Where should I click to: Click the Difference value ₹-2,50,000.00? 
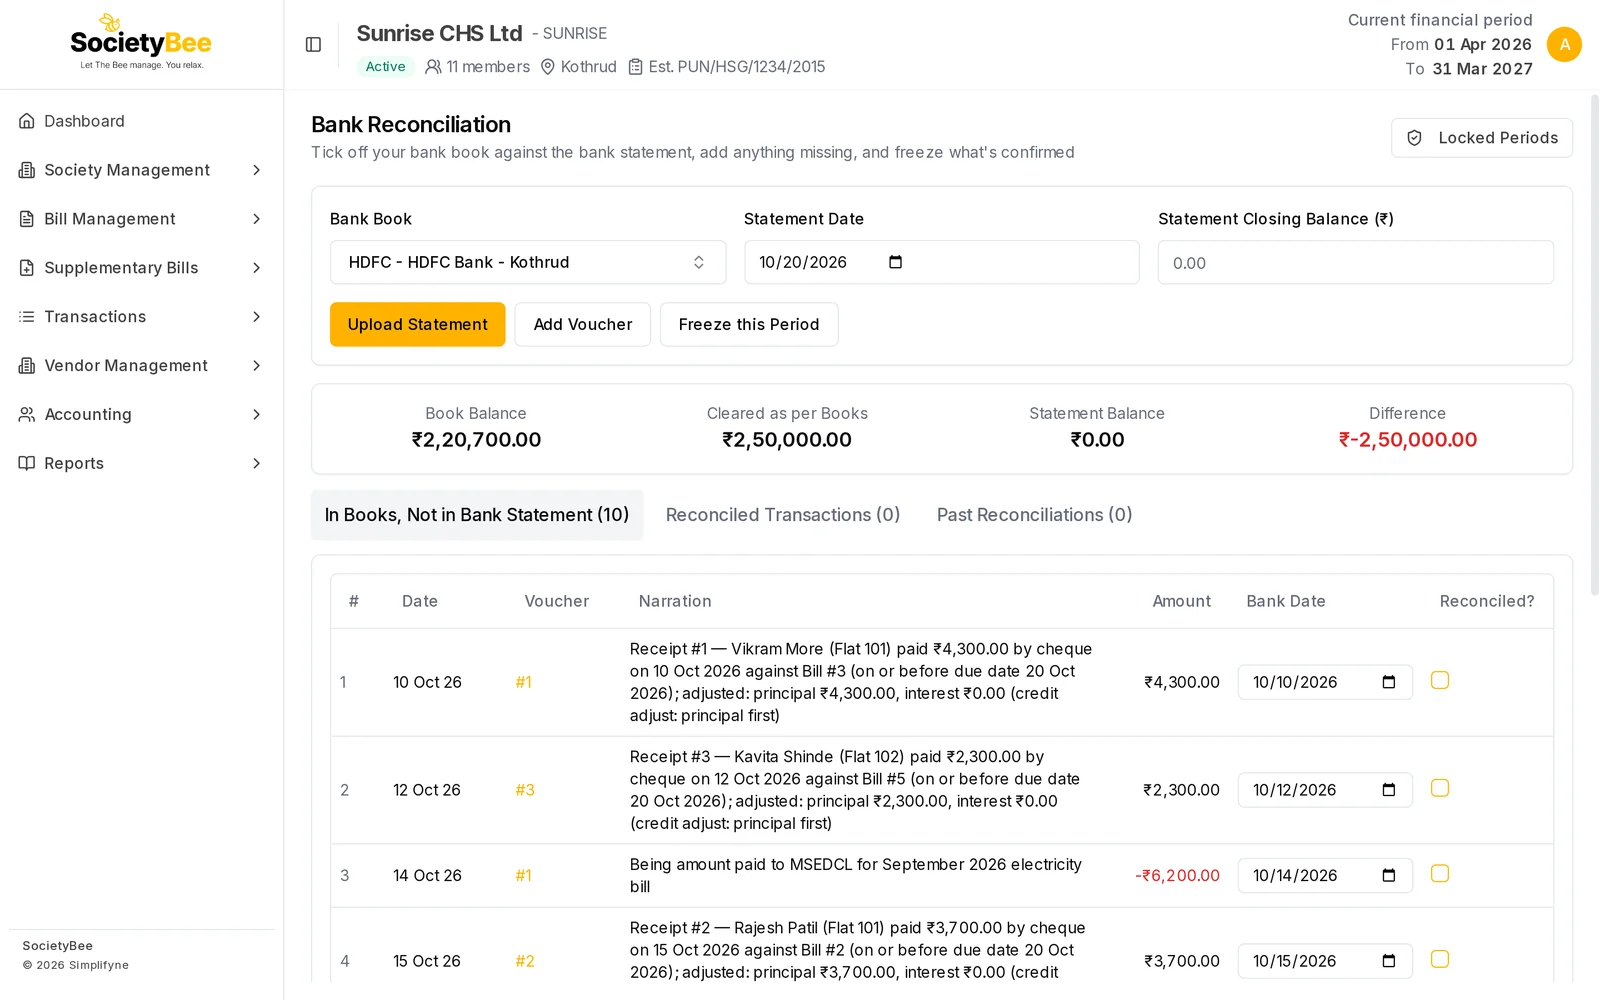pos(1408,440)
